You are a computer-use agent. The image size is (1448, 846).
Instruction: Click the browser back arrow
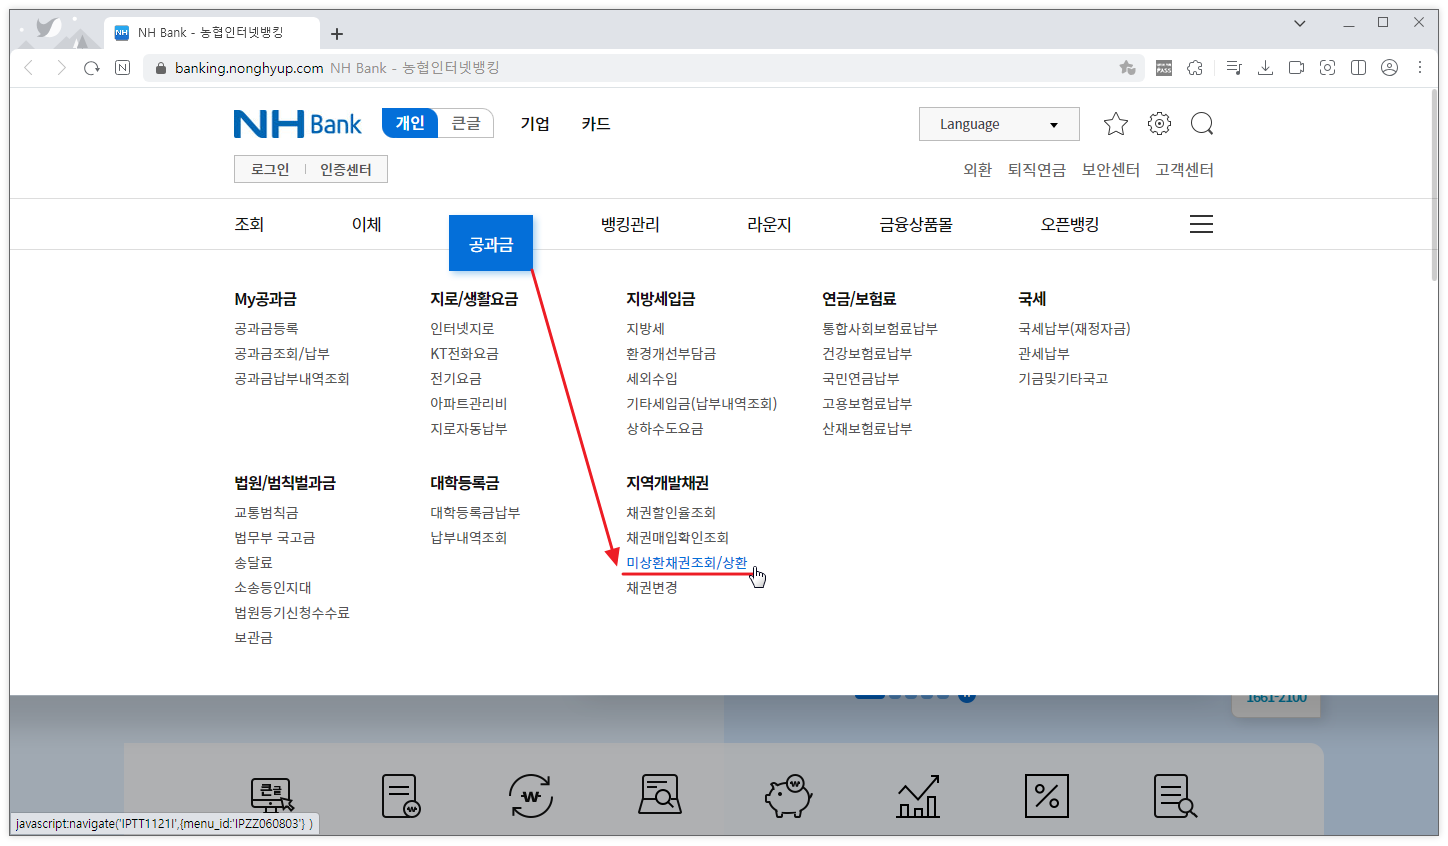29,68
